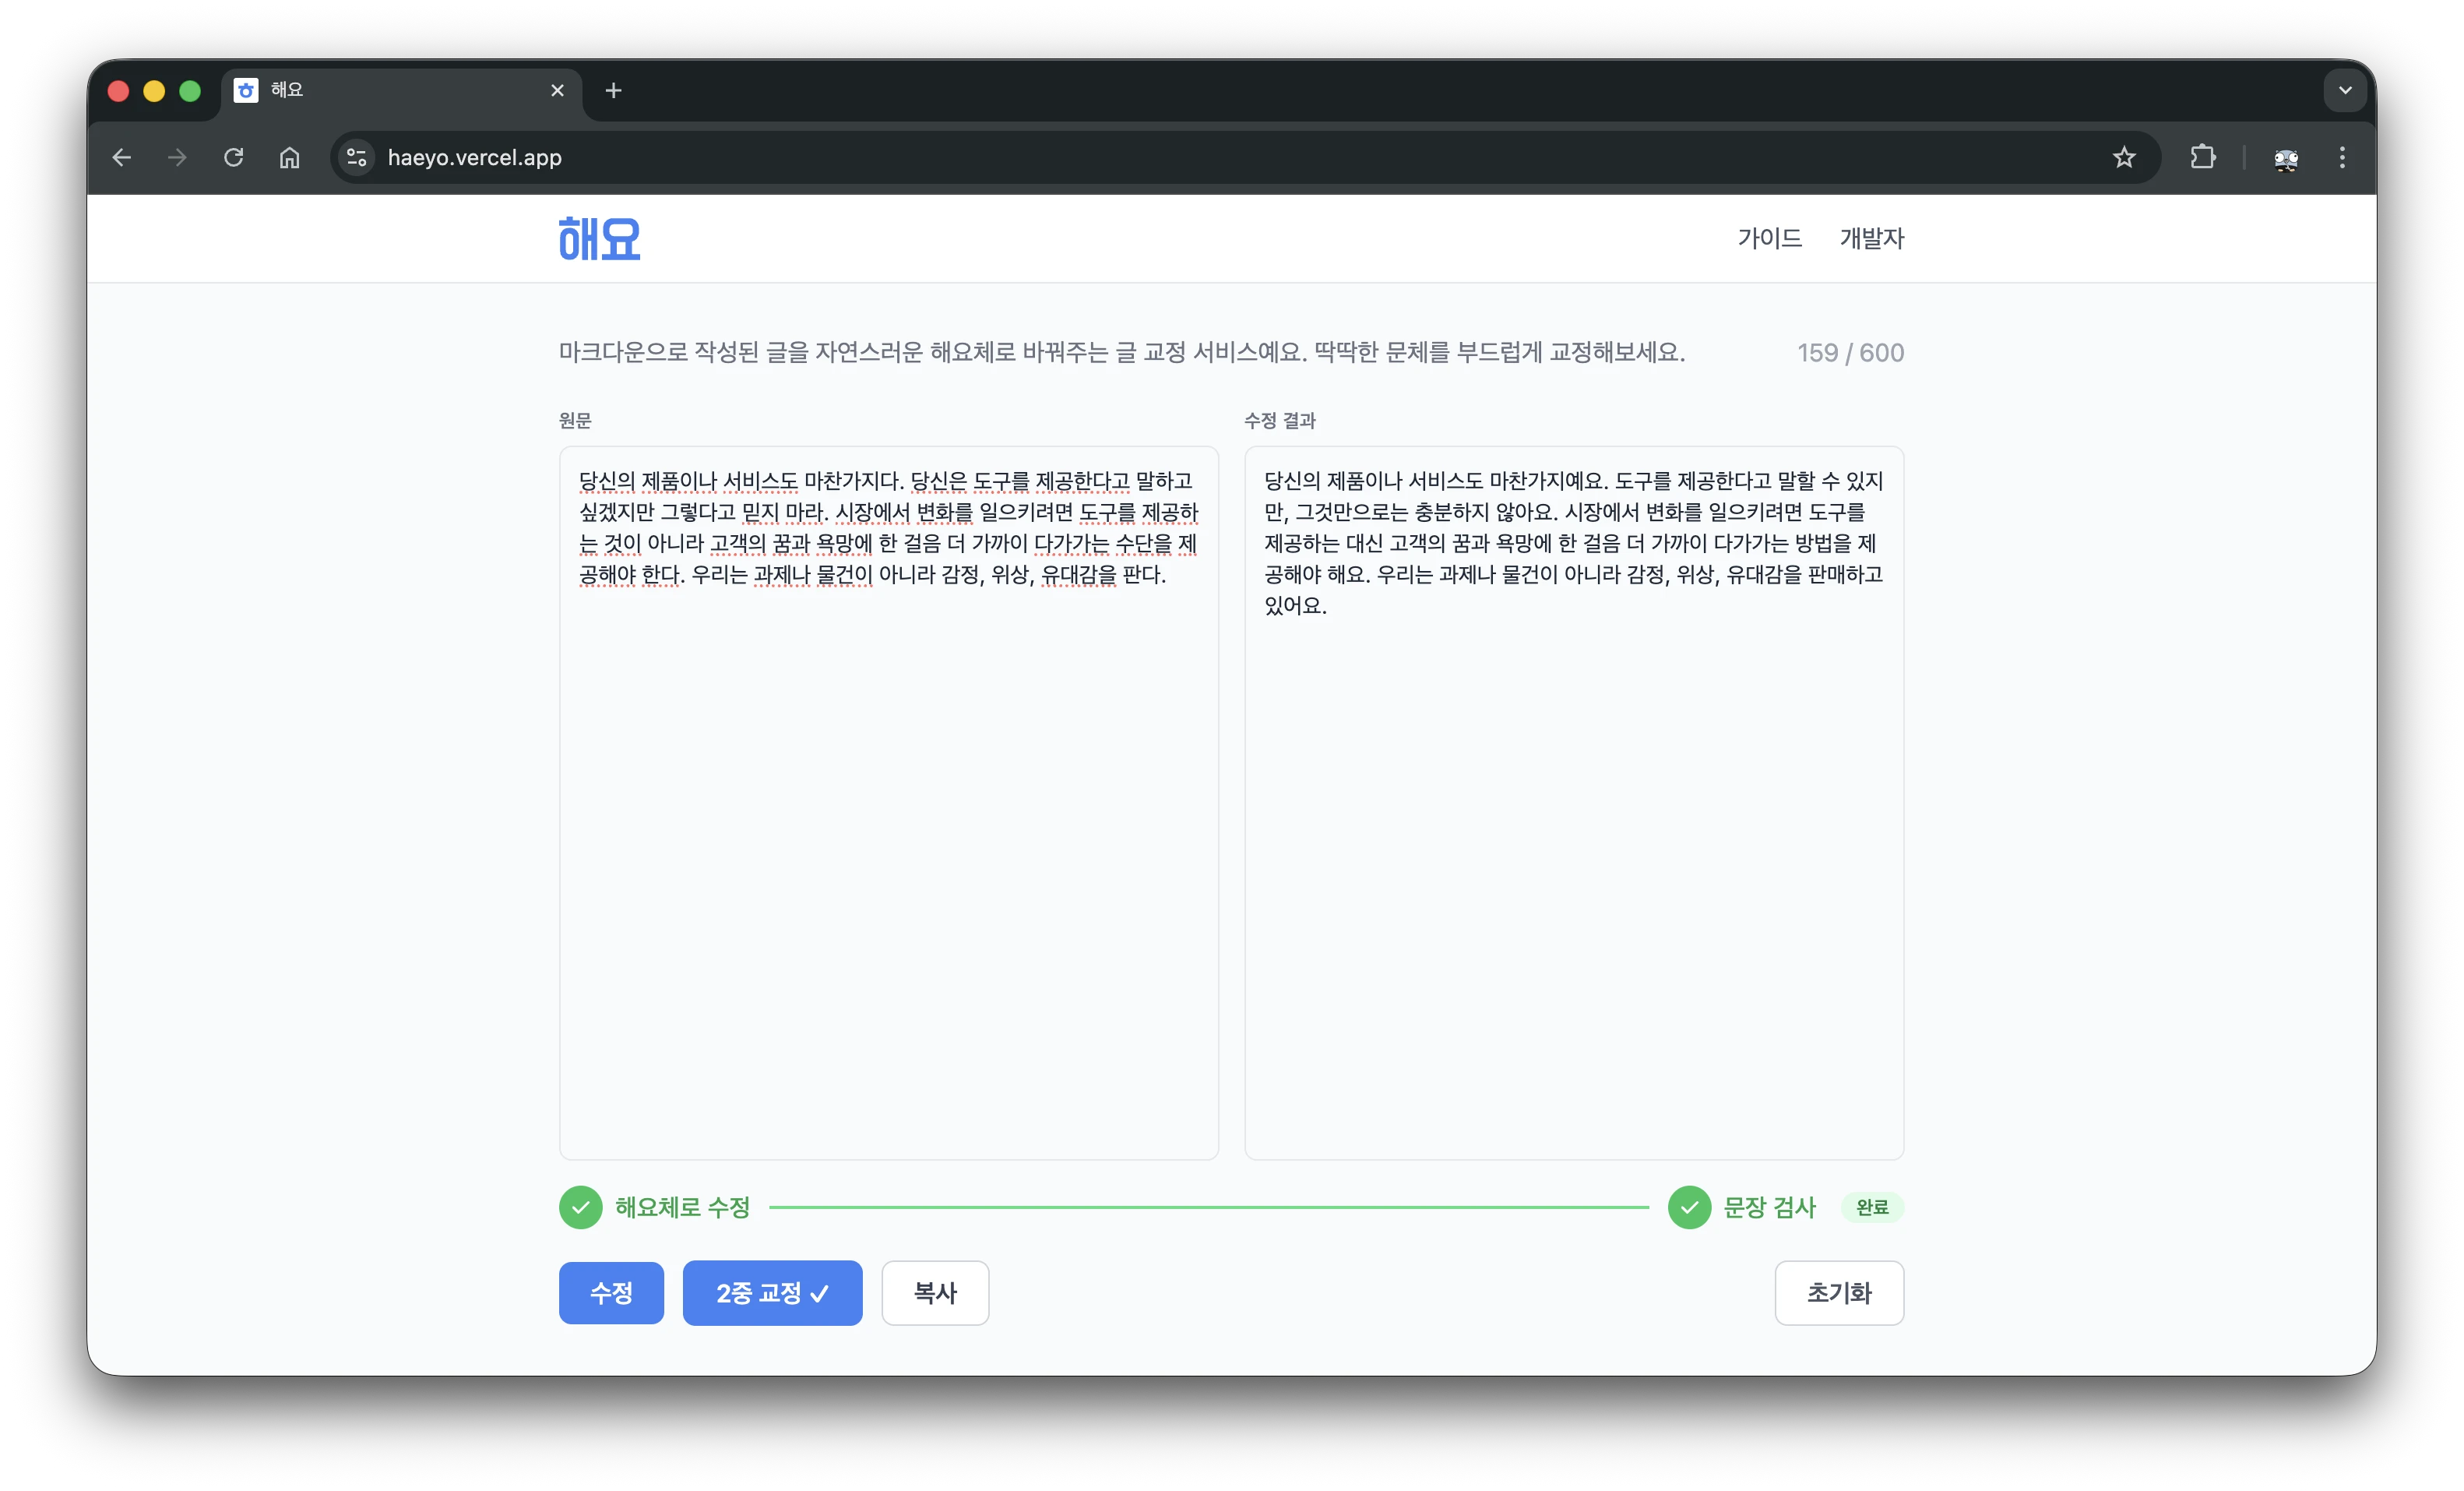Expand the tab search chevron
The height and width of the screenshot is (1491, 2464).
tap(2345, 90)
